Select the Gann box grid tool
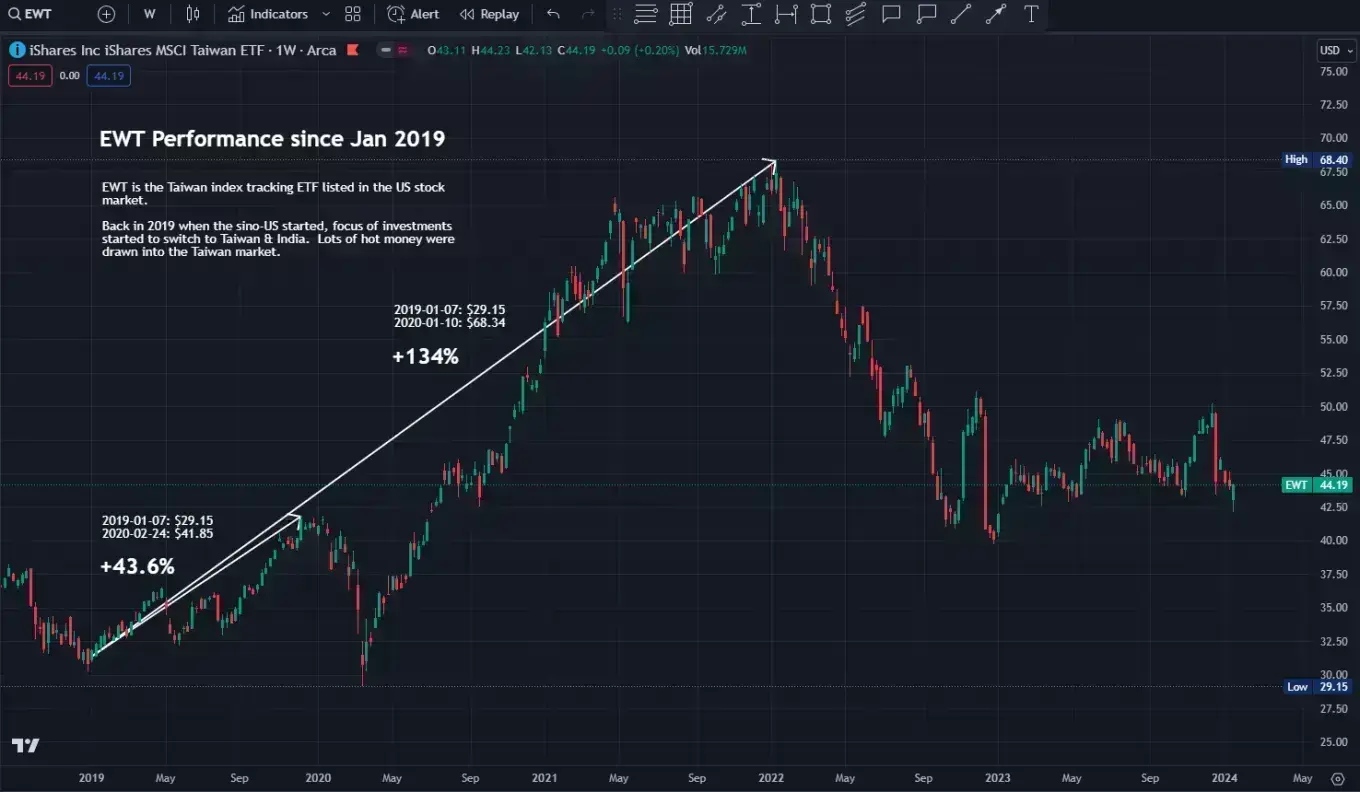The width and height of the screenshot is (1360, 792). click(x=681, y=14)
